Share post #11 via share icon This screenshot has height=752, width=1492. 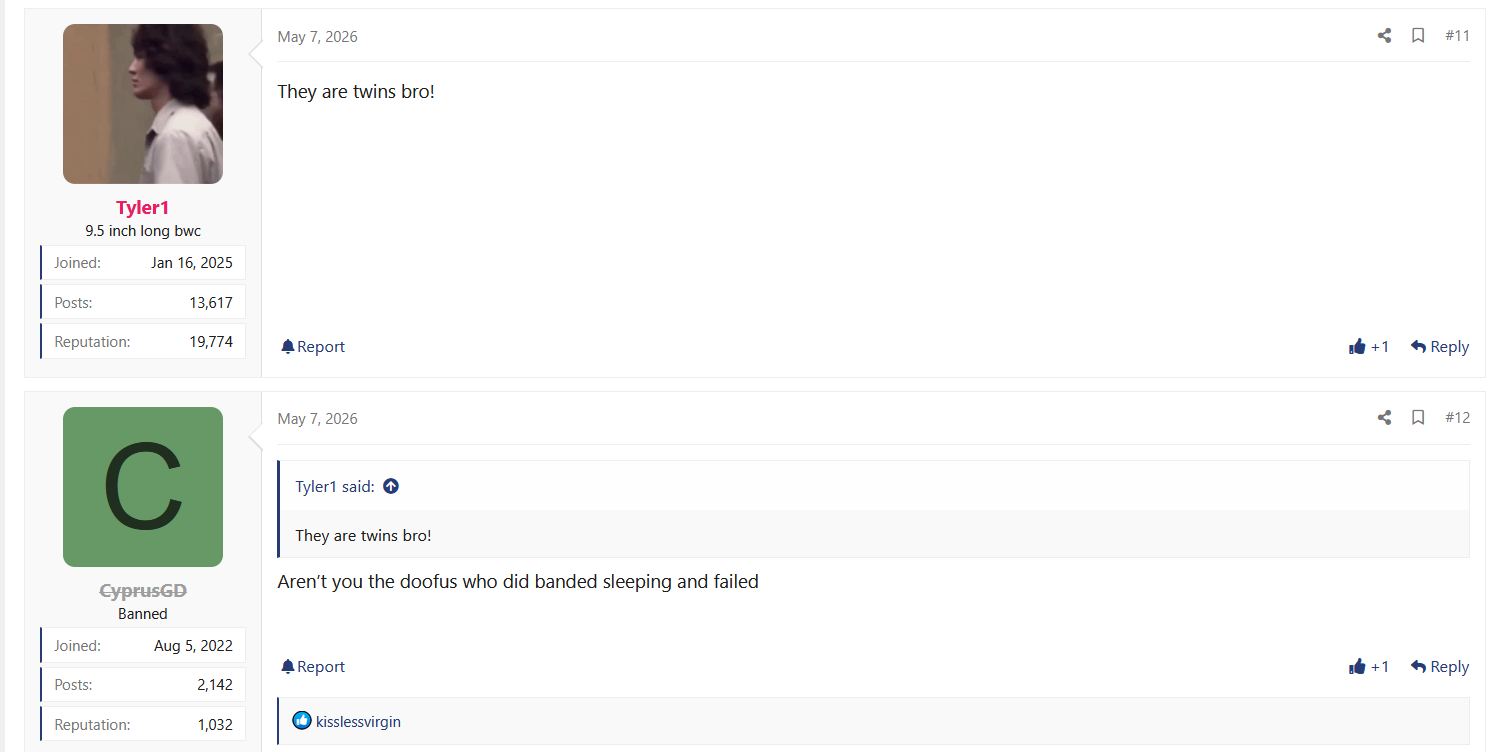(x=1384, y=36)
